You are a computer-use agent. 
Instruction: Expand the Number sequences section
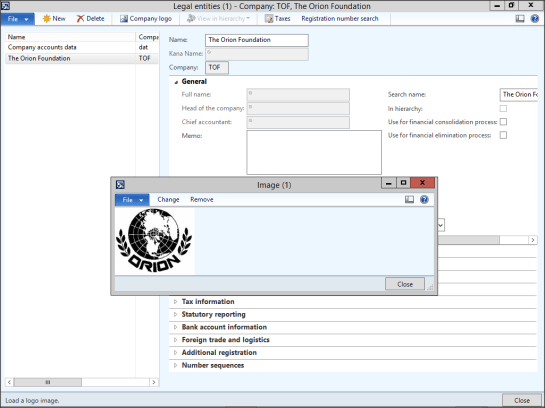coord(176,365)
